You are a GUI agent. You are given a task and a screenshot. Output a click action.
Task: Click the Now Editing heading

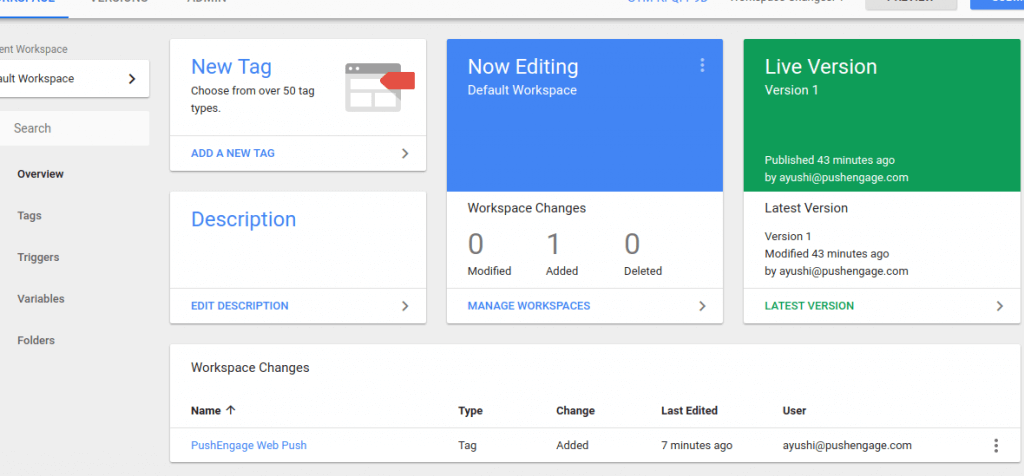[523, 67]
